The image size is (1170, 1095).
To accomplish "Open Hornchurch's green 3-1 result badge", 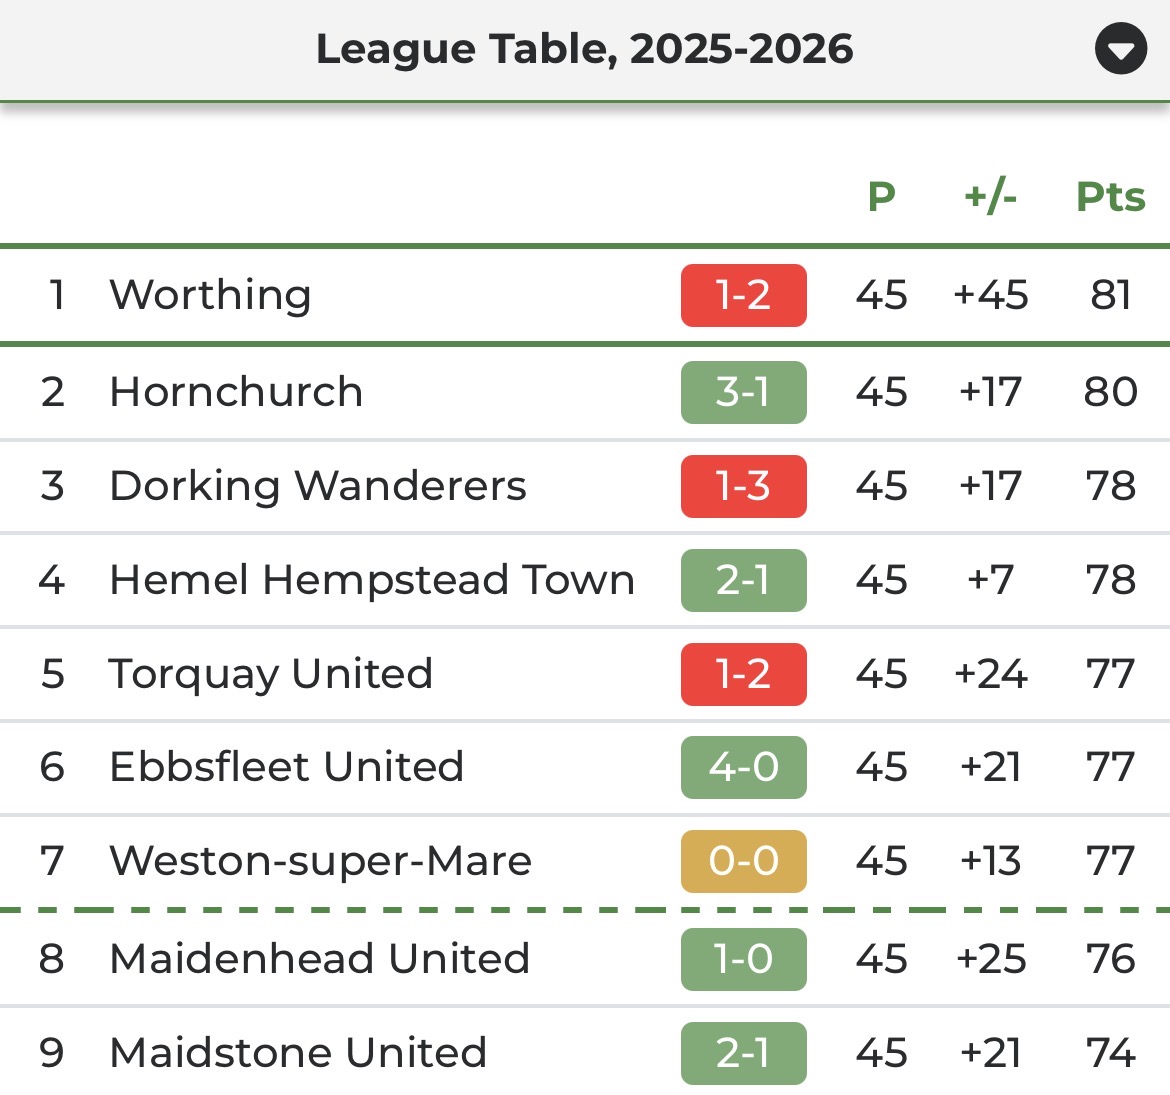I will coord(743,392).
